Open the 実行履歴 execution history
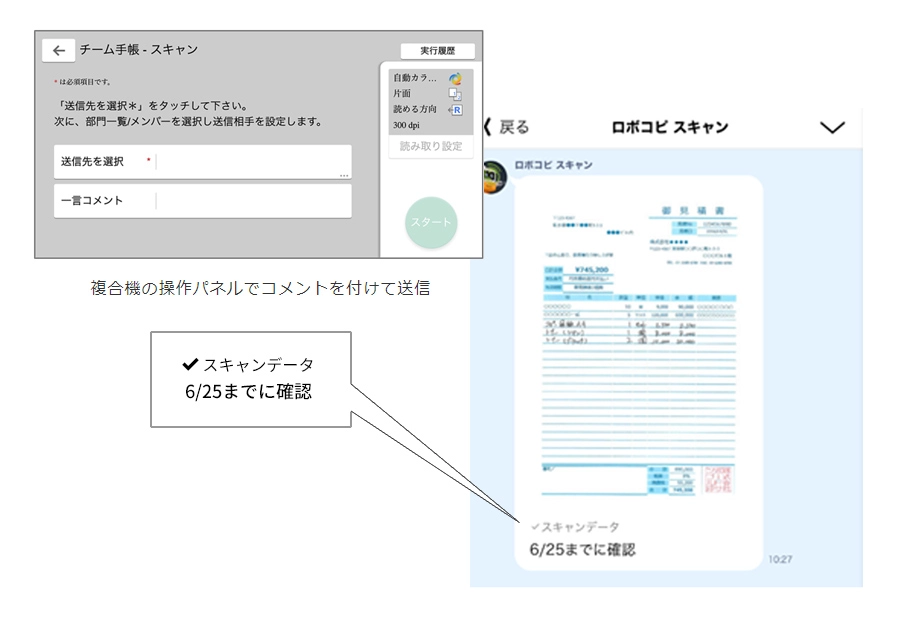 (437, 51)
